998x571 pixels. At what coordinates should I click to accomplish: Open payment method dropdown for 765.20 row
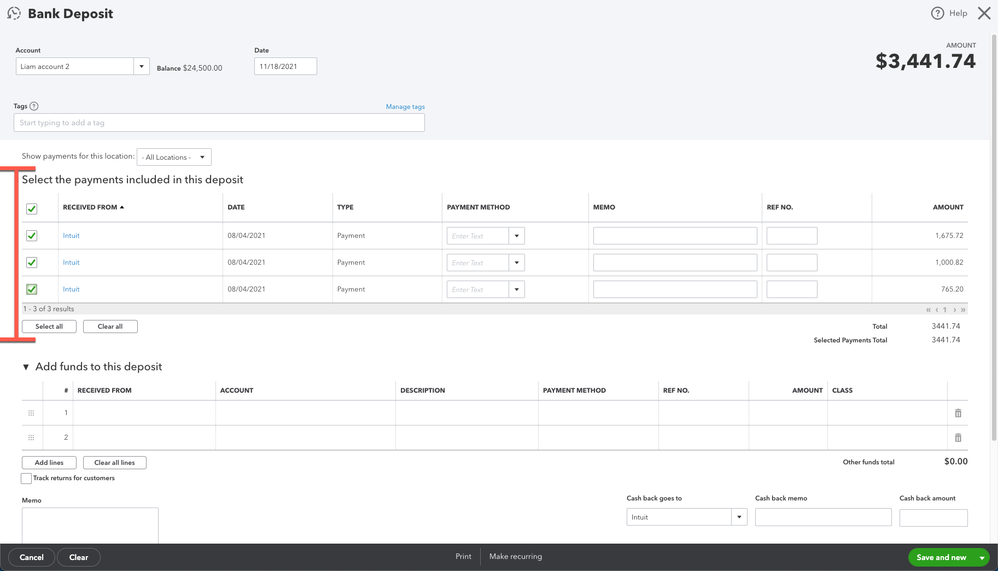point(517,289)
